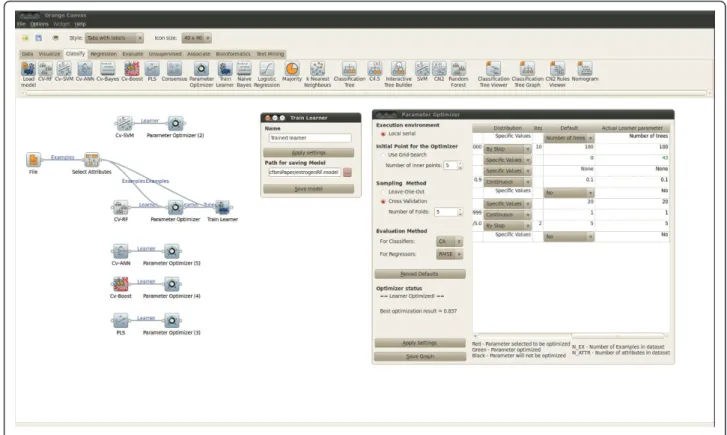
Task: Select the PLS toolbar widget
Action: (x=152, y=69)
